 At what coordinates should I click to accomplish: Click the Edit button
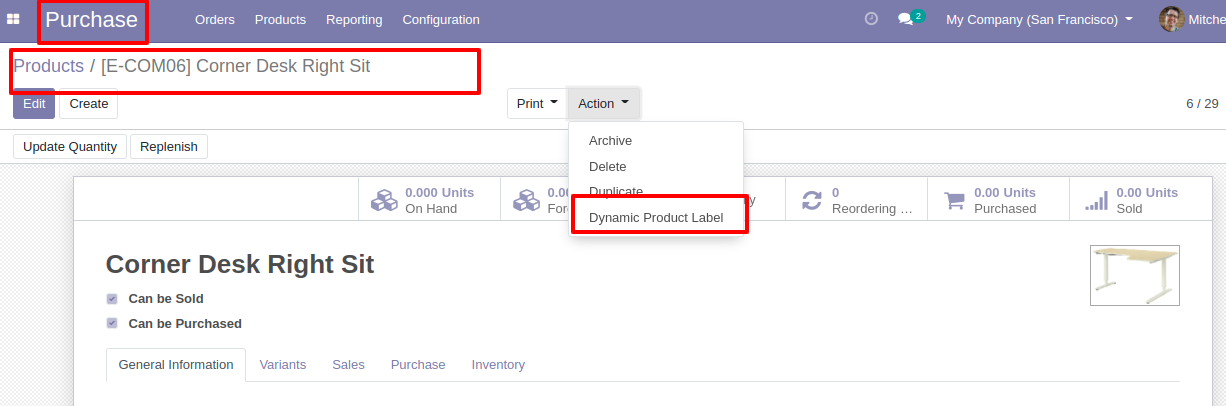point(34,104)
